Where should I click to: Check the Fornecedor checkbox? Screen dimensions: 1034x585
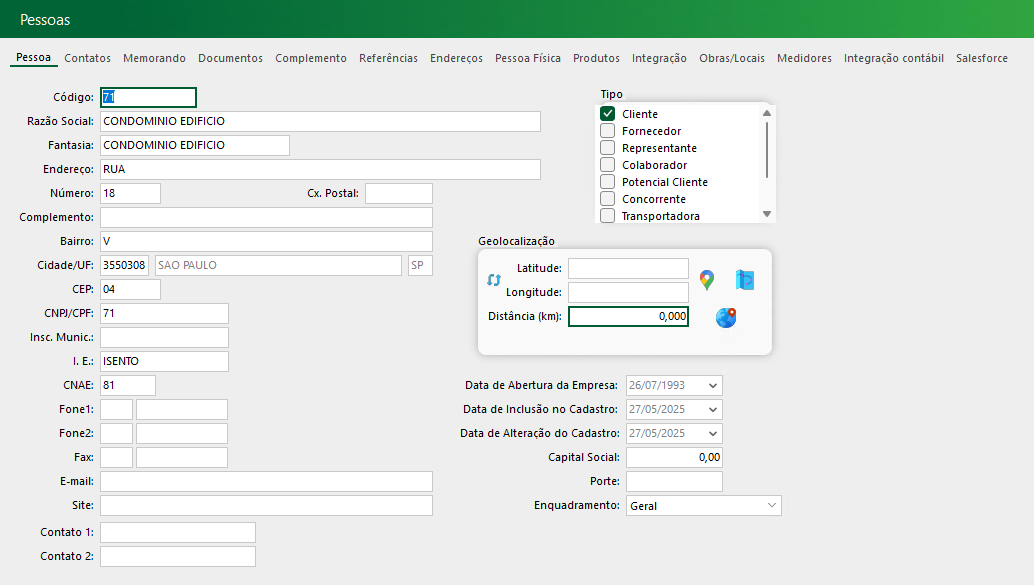click(607, 131)
